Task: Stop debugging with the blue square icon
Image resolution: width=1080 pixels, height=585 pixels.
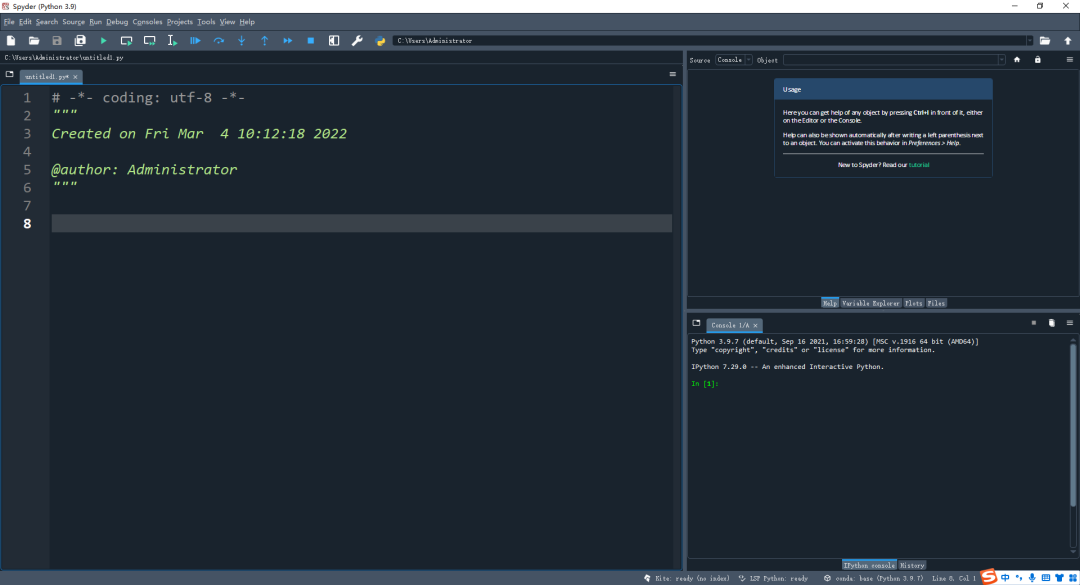Action: [311, 41]
